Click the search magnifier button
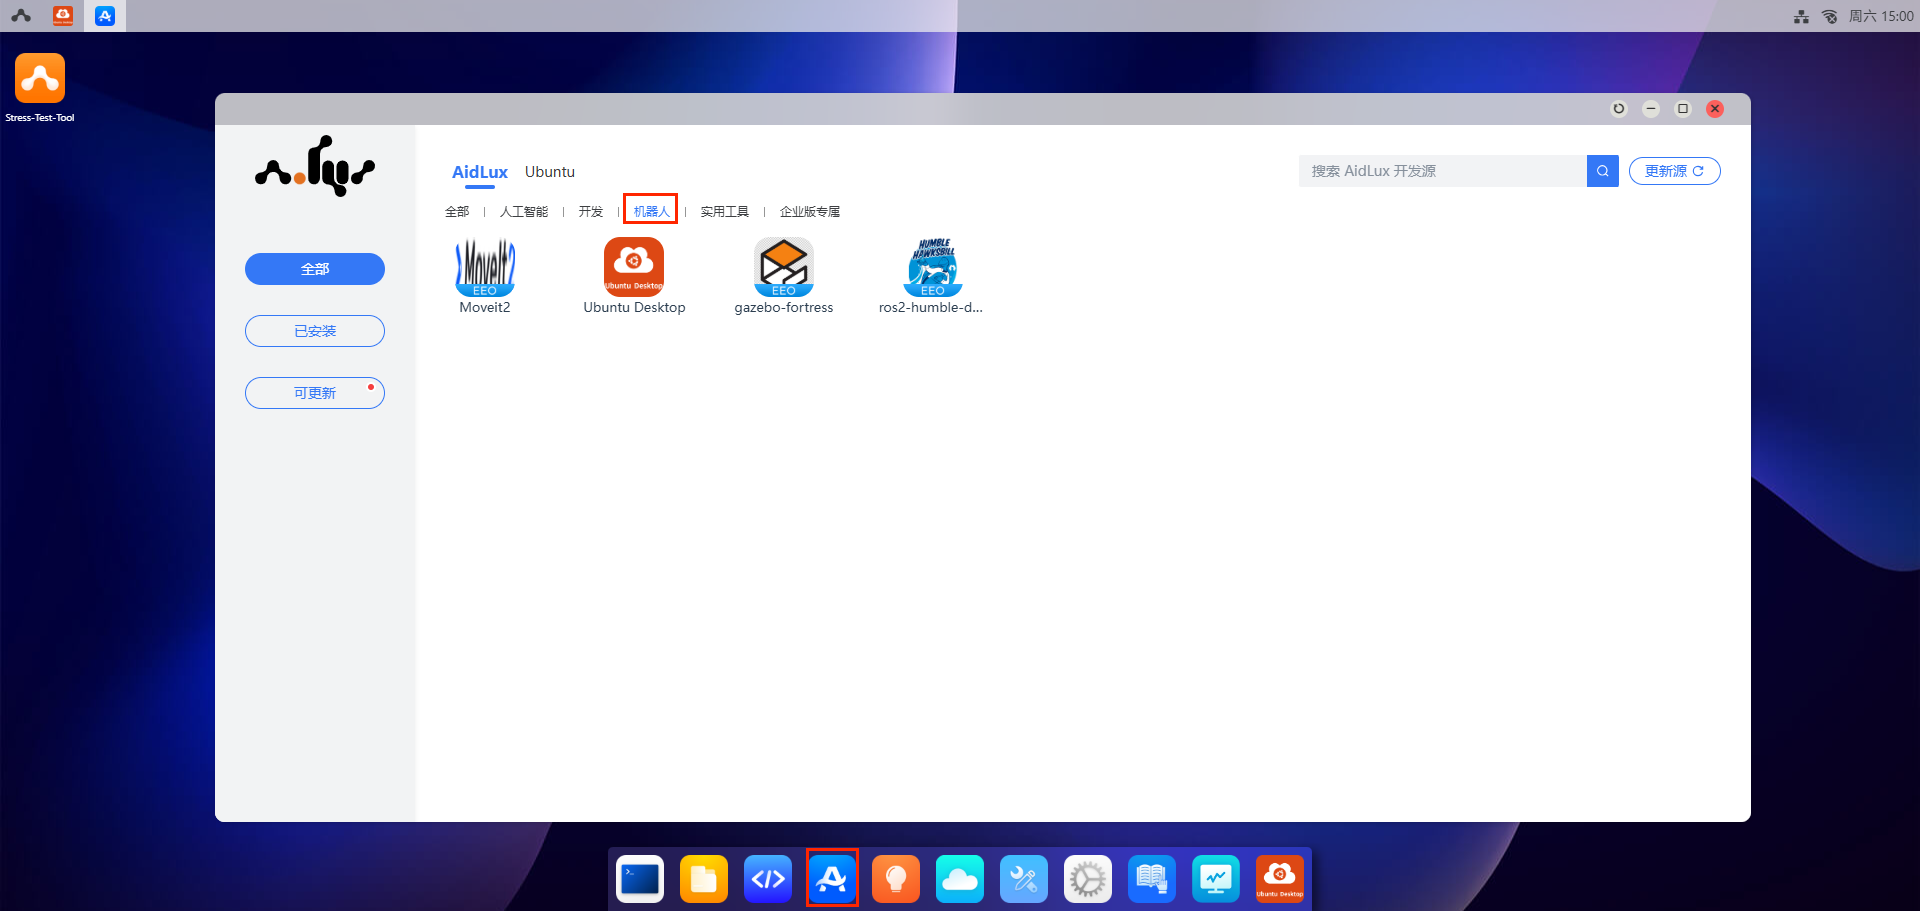Image resolution: width=1920 pixels, height=911 pixels. coord(1602,171)
